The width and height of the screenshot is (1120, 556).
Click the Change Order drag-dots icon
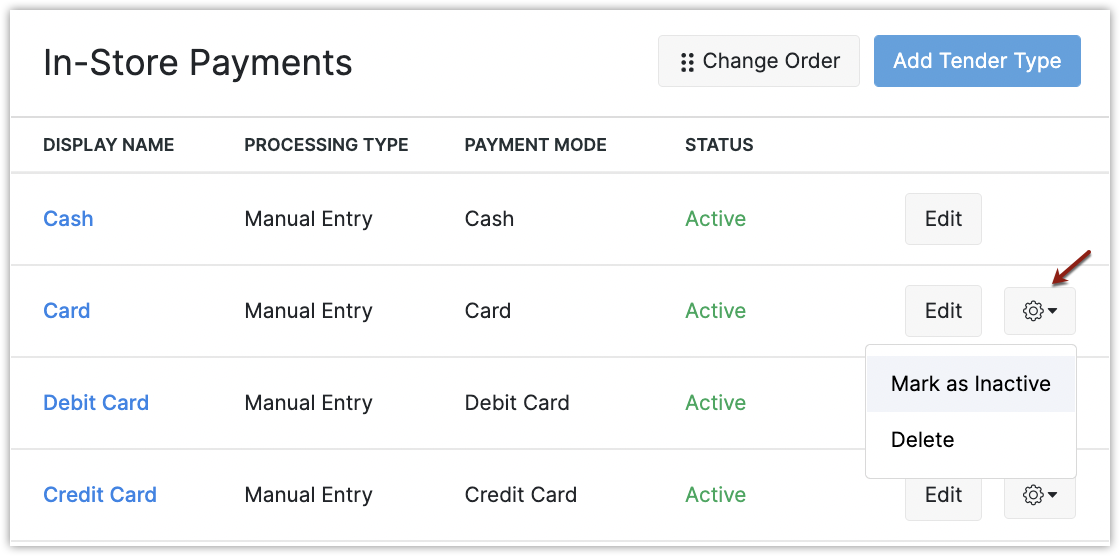(687, 62)
